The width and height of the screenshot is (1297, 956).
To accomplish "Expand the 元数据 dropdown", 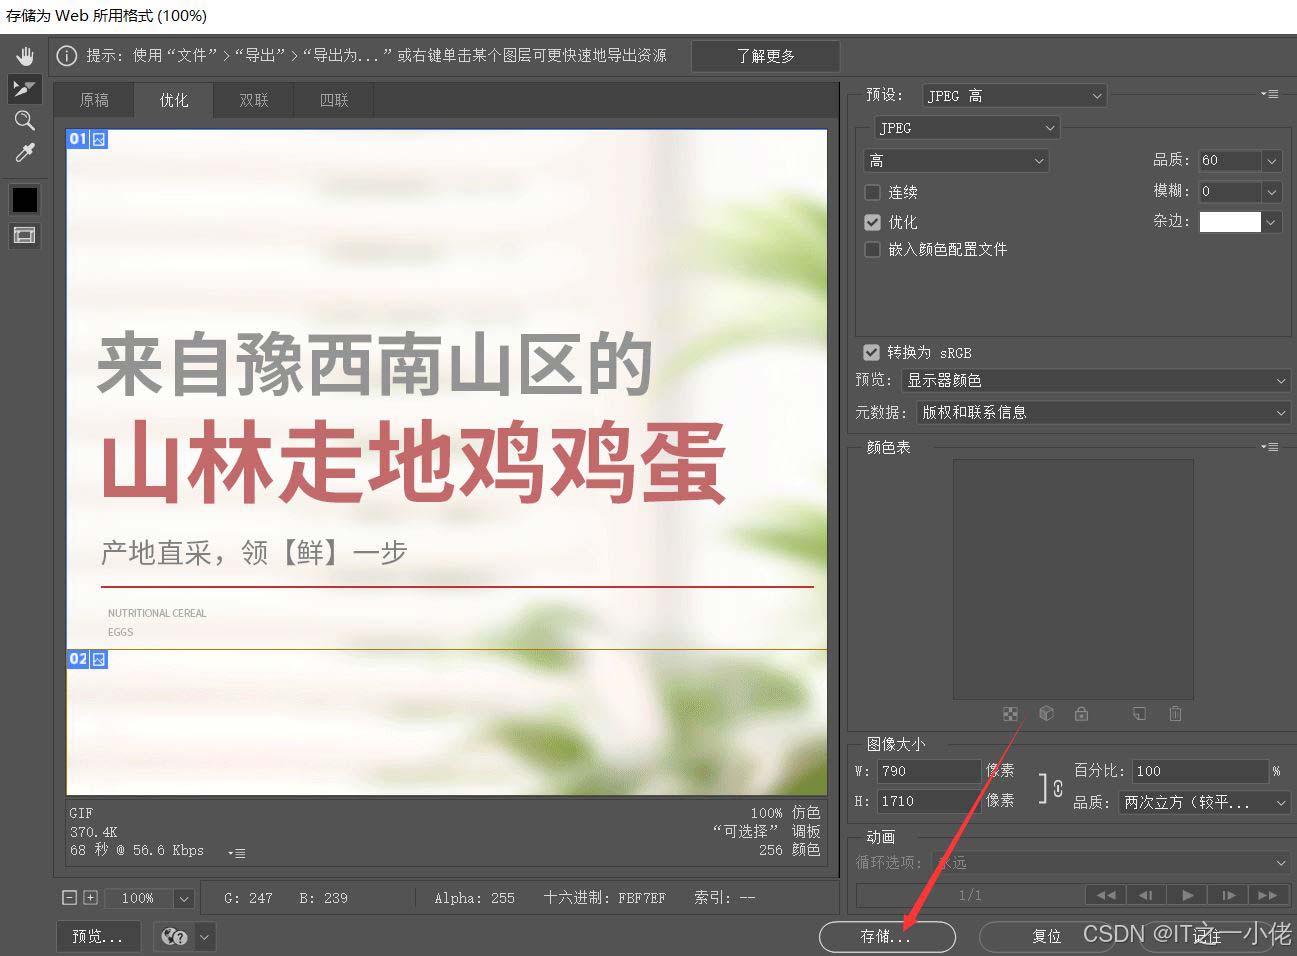I will [x=1102, y=412].
